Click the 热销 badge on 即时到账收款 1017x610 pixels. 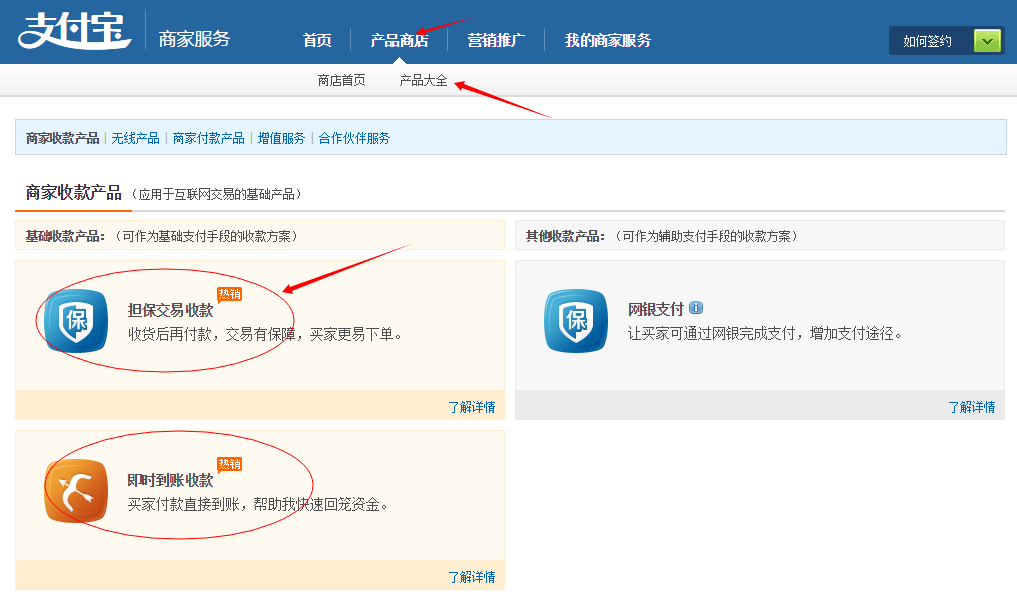(230, 464)
